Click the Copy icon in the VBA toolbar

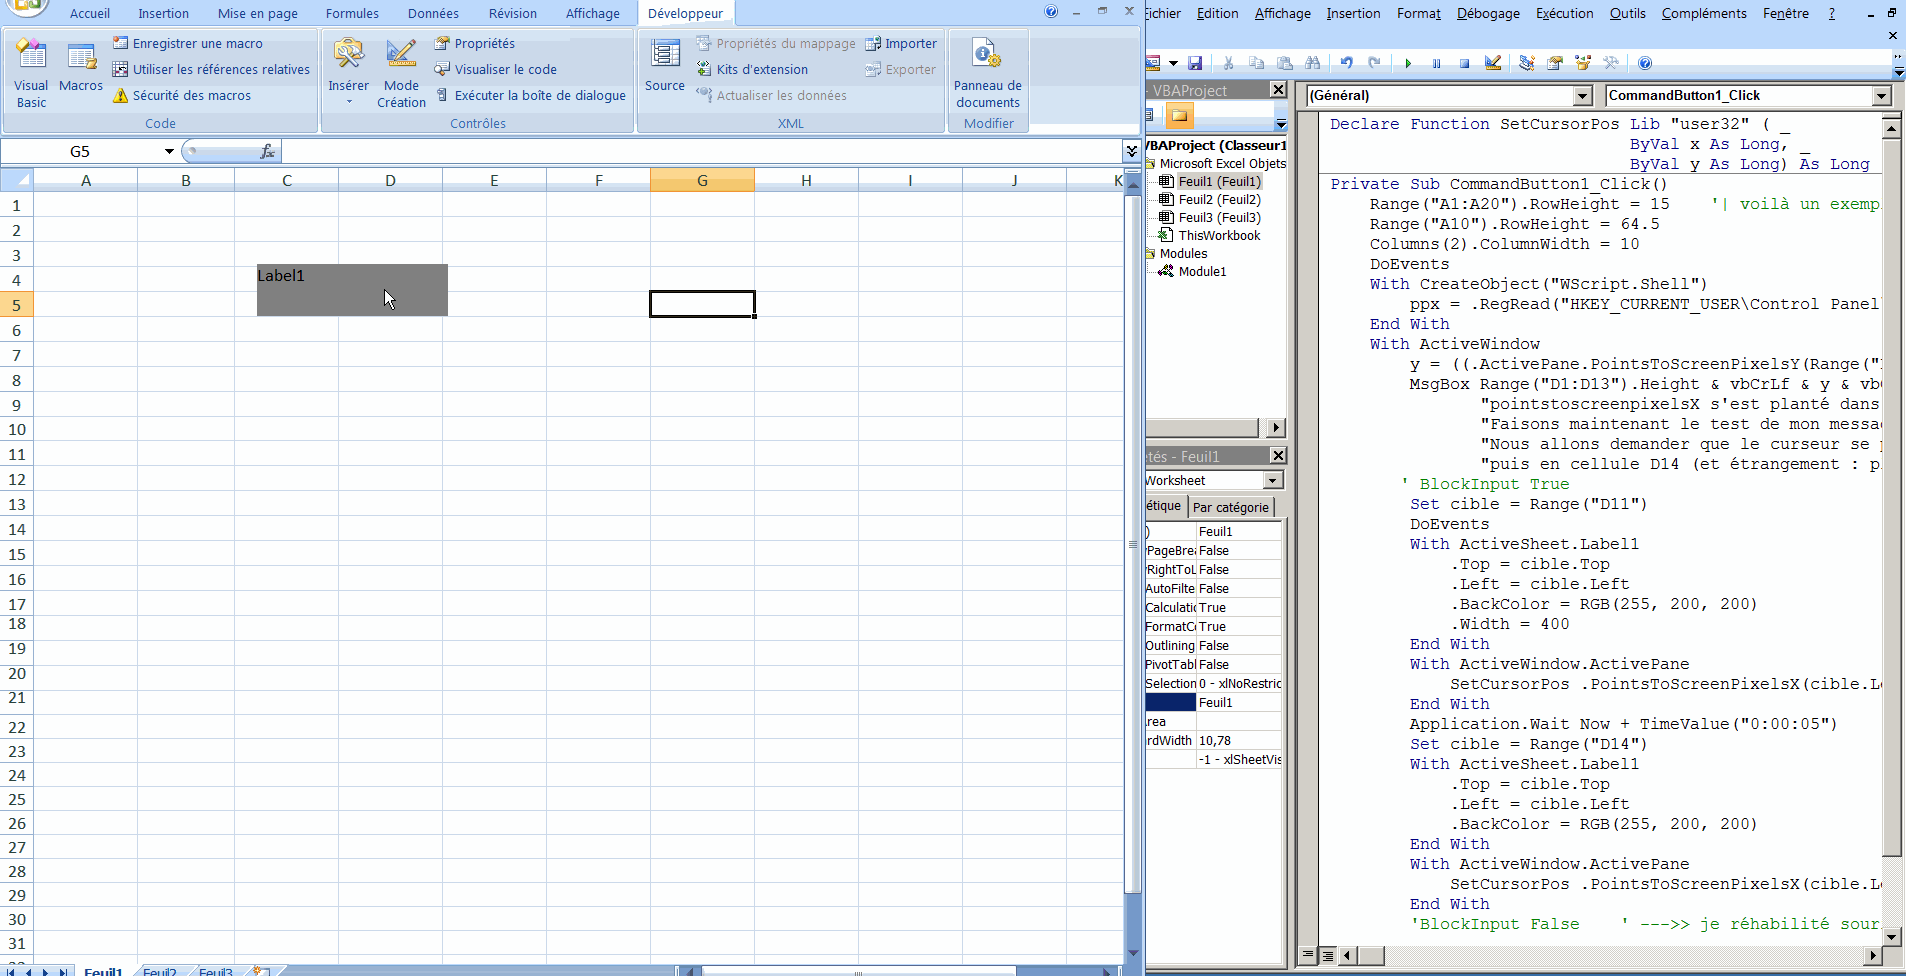pos(1257,63)
